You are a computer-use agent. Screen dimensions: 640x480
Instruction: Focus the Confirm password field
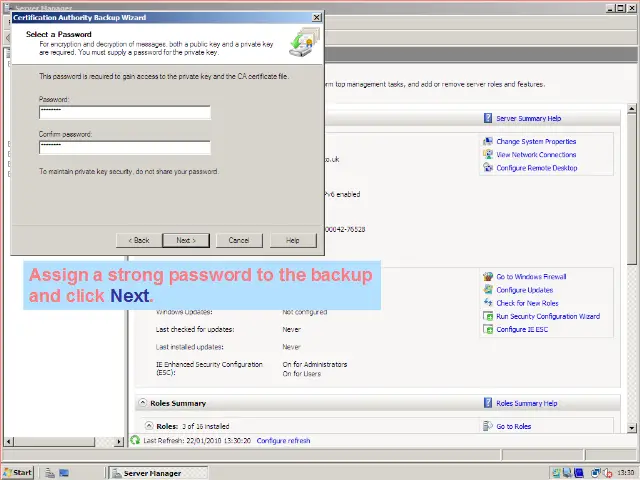(x=124, y=147)
